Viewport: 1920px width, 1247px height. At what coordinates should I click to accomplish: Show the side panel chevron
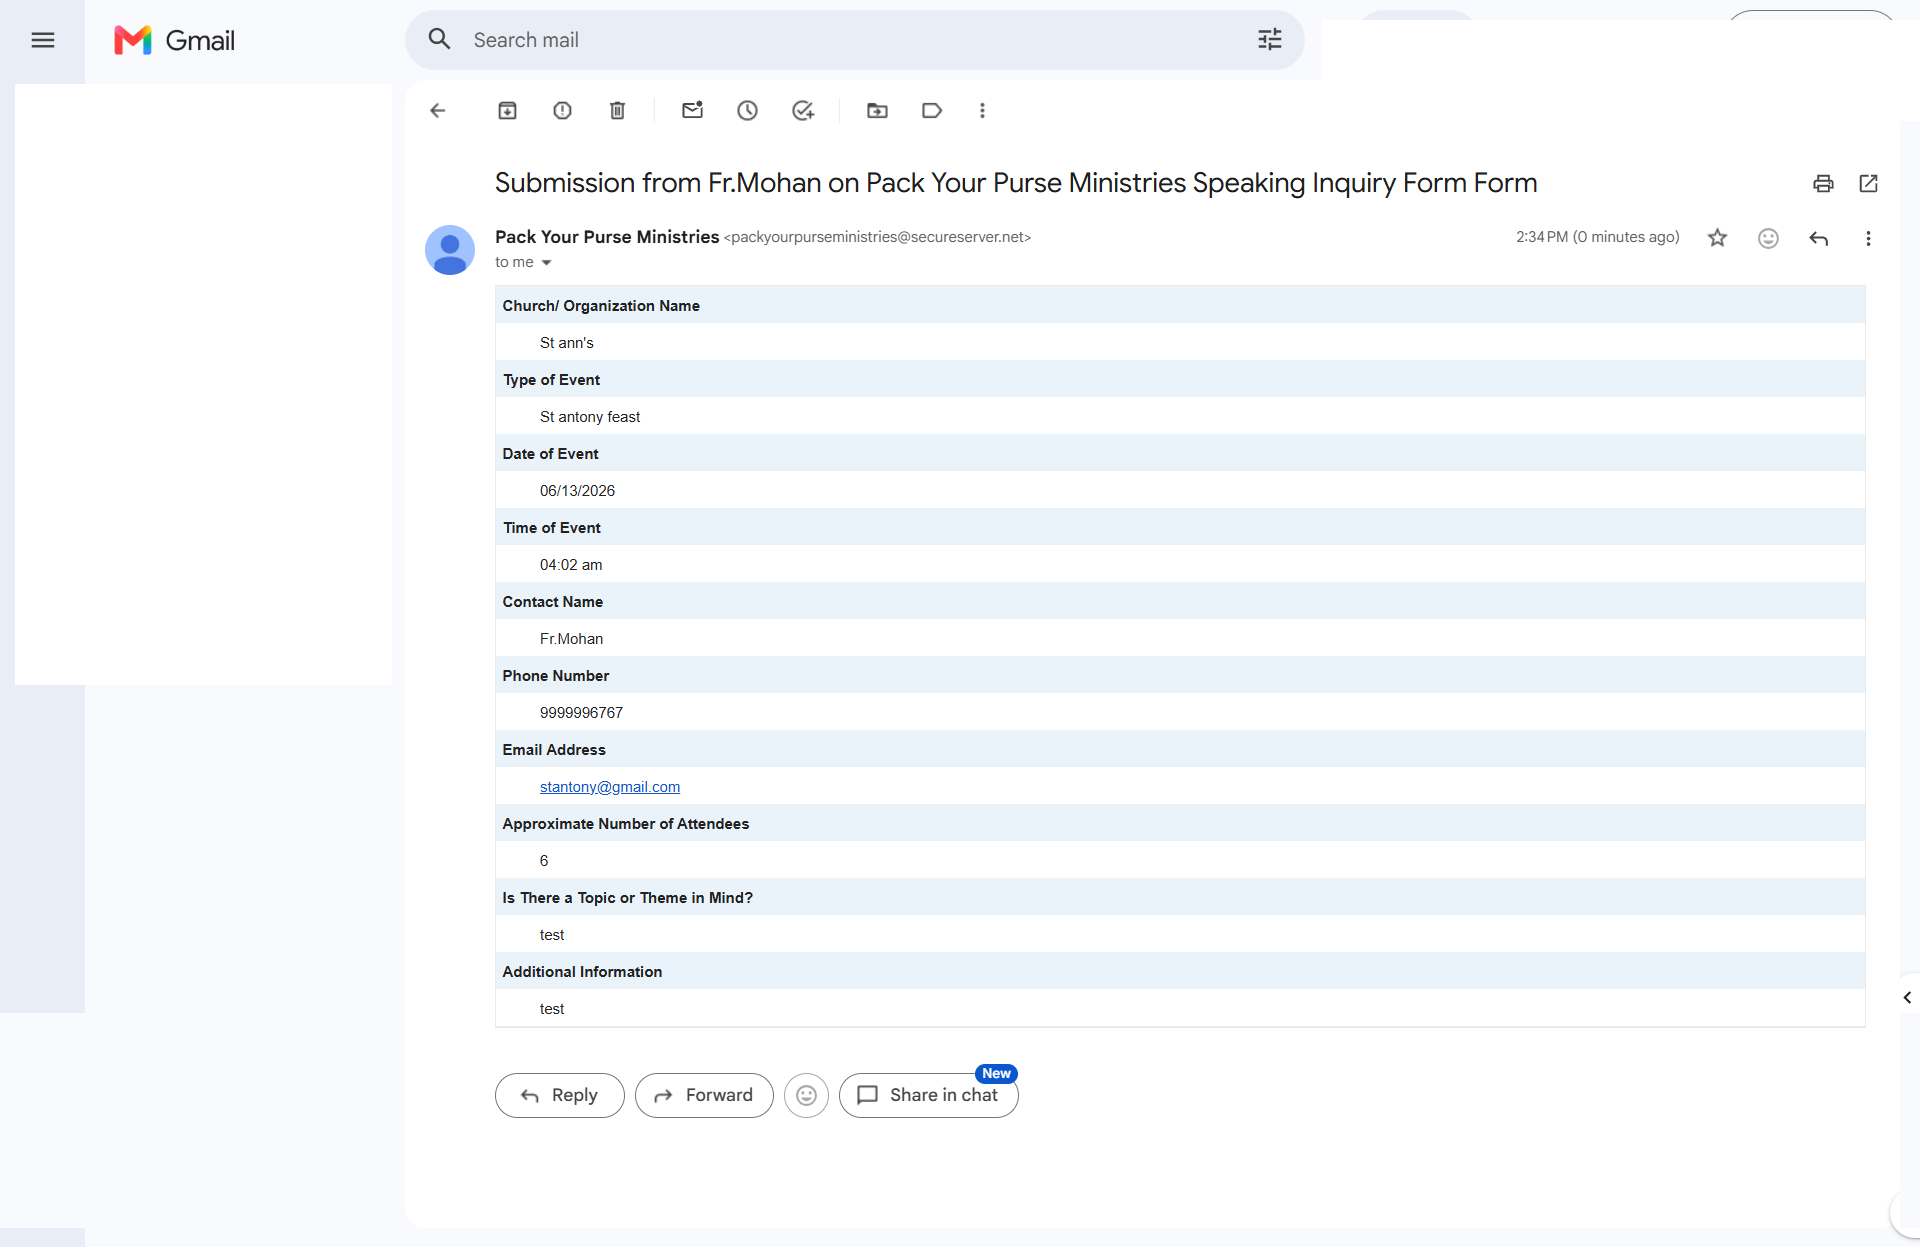click(1907, 997)
